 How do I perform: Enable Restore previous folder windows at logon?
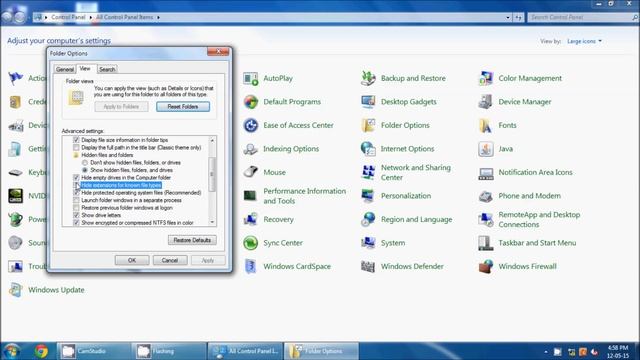pyautogui.click(x=76, y=208)
